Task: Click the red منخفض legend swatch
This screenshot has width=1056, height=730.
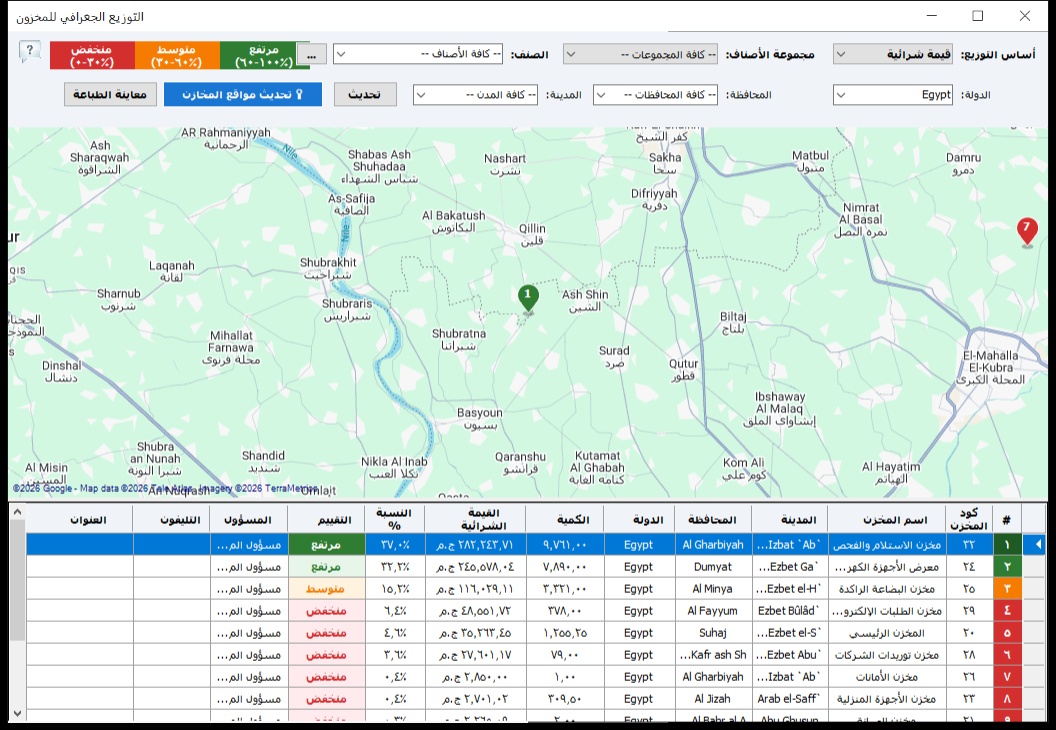Action: [92, 55]
